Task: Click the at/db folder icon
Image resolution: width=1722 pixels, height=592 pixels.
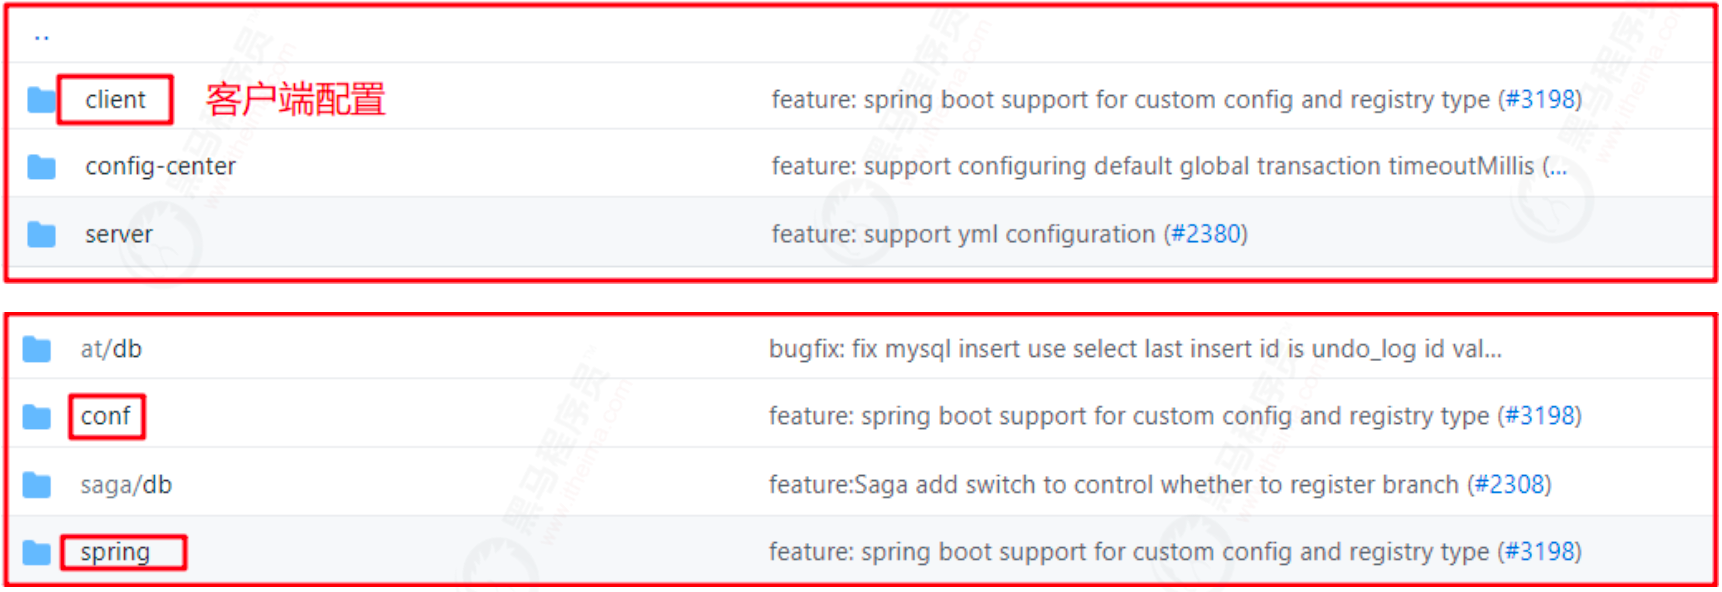Action: [x=37, y=349]
